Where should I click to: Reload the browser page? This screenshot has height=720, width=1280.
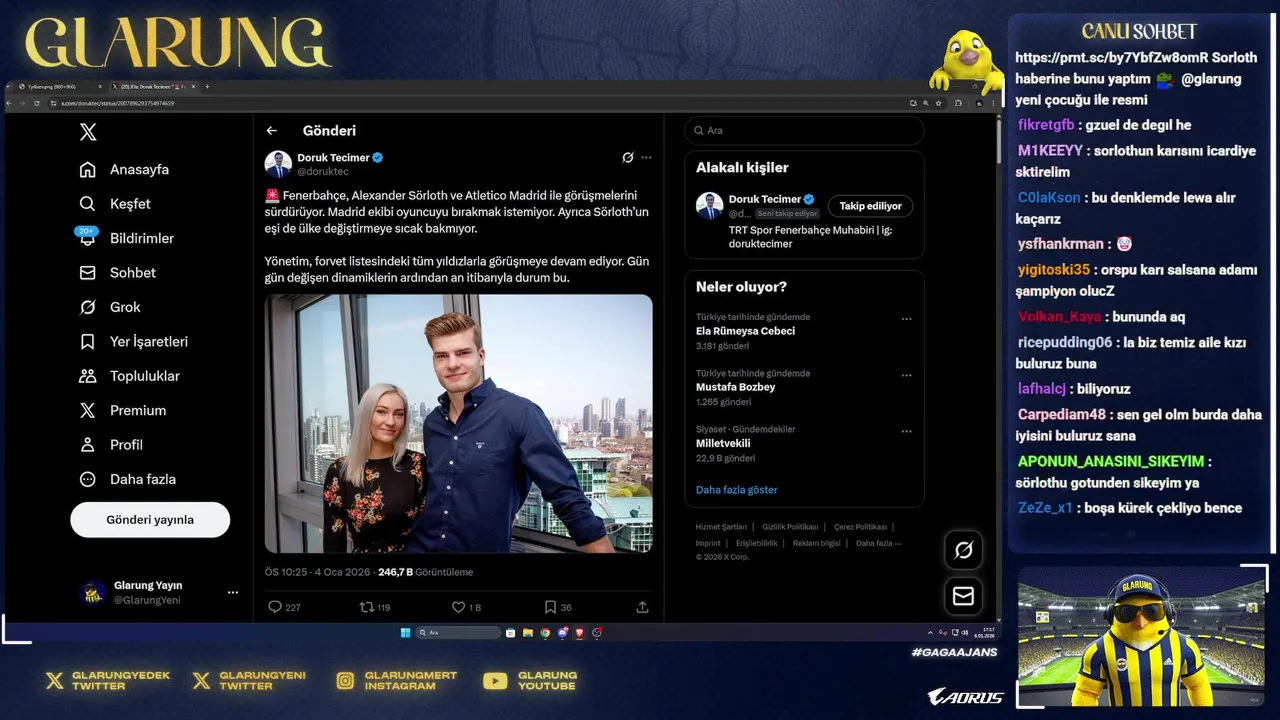[36, 103]
